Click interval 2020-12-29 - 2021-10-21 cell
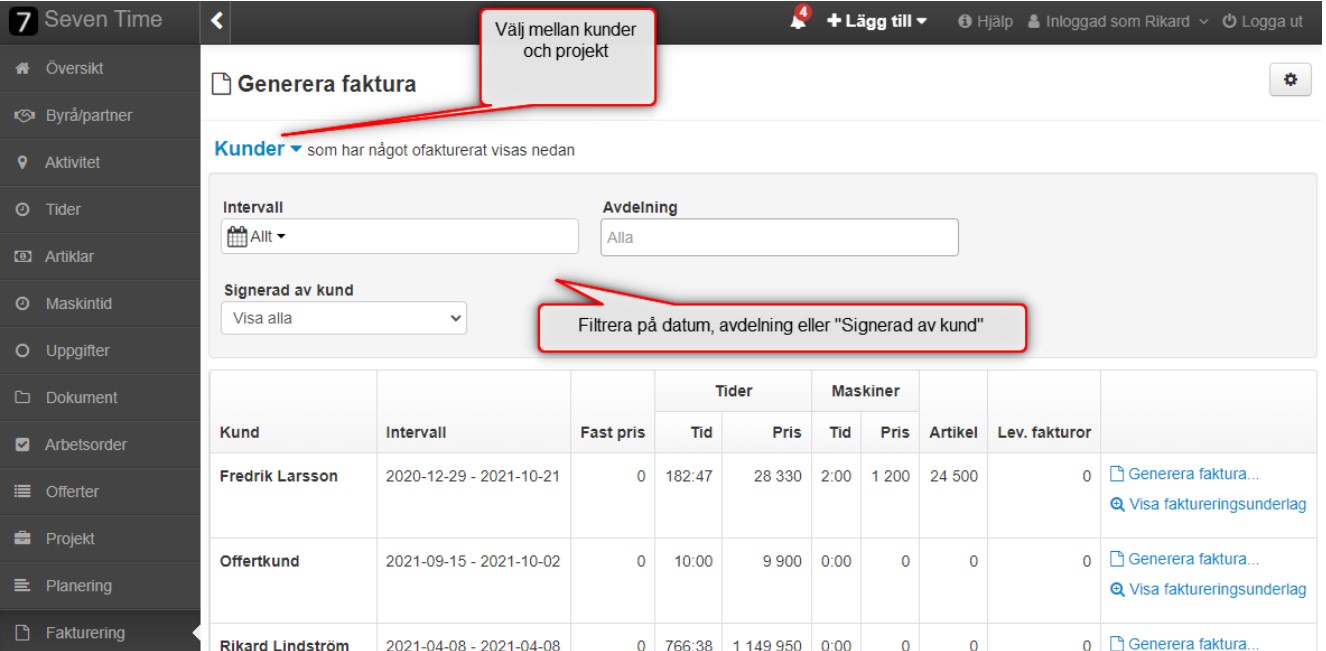Image resolution: width=1326 pixels, height=651 pixels. [x=473, y=476]
